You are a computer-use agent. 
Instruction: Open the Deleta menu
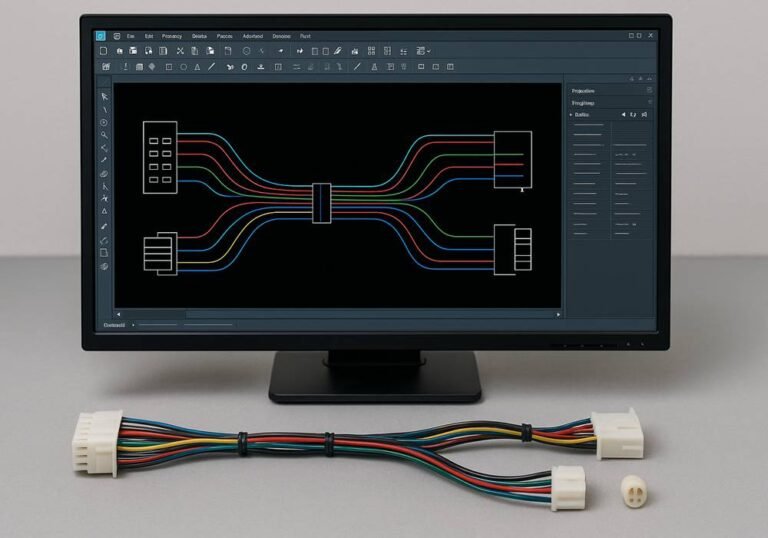tap(199, 36)
